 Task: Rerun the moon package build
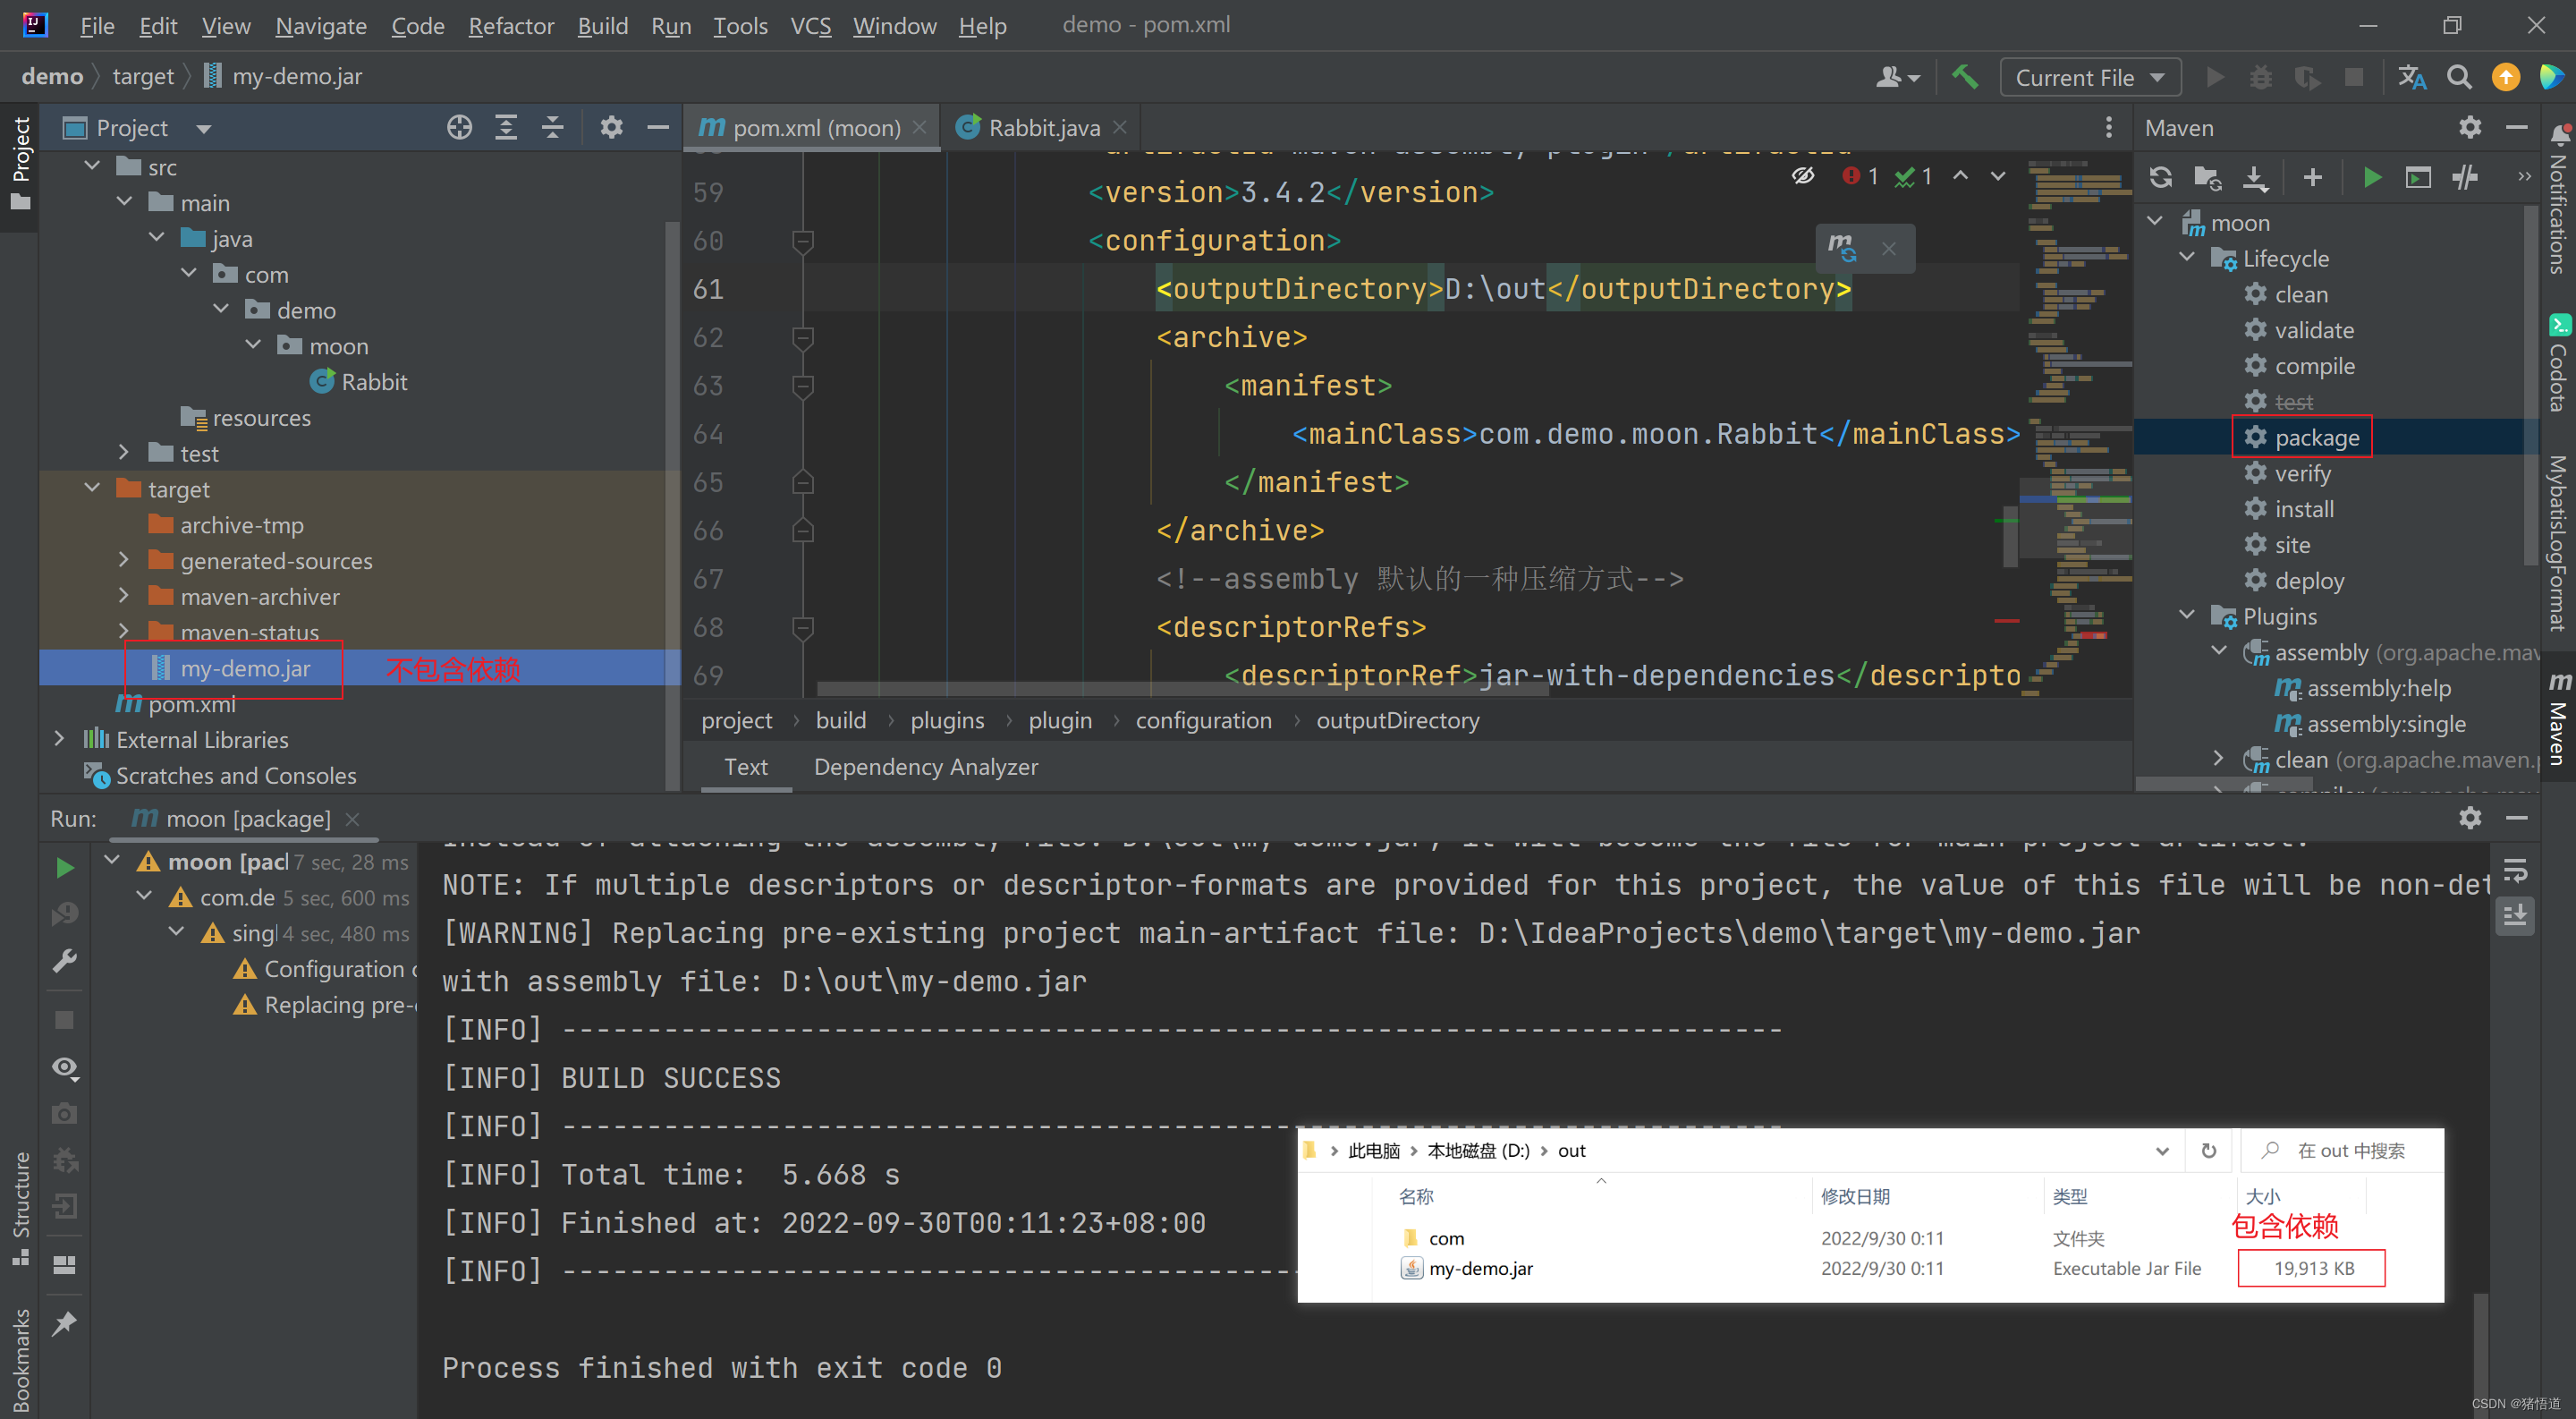(65, 867)
